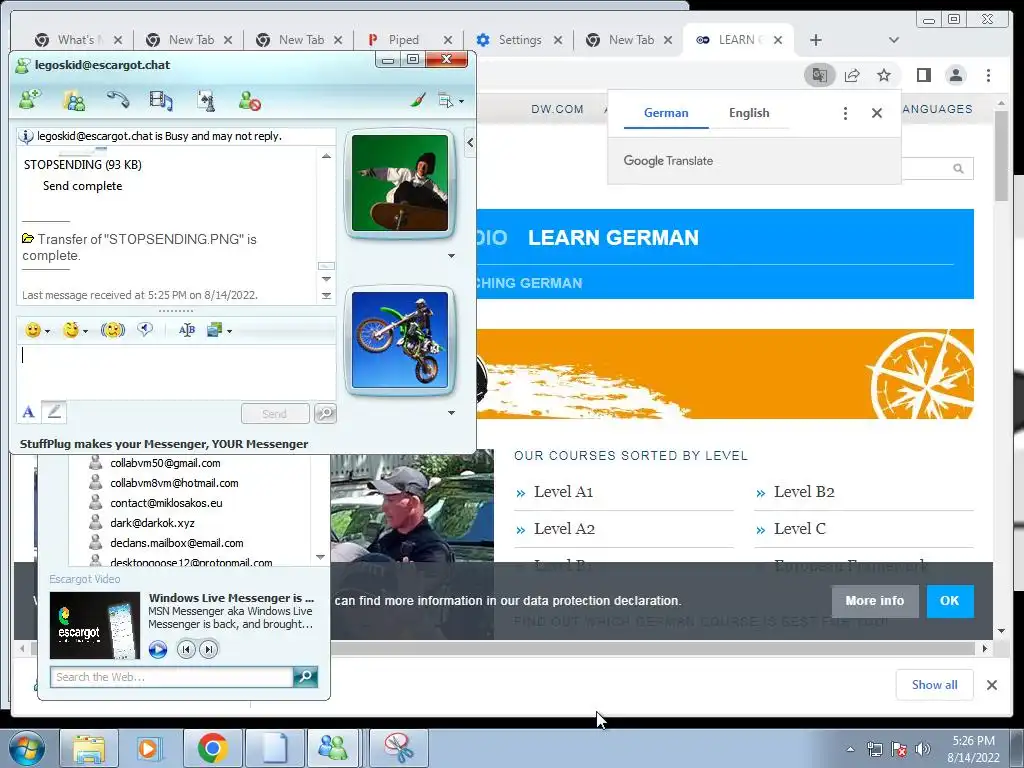Open a new Chrome tab with plus

click(x=816, y=40)
